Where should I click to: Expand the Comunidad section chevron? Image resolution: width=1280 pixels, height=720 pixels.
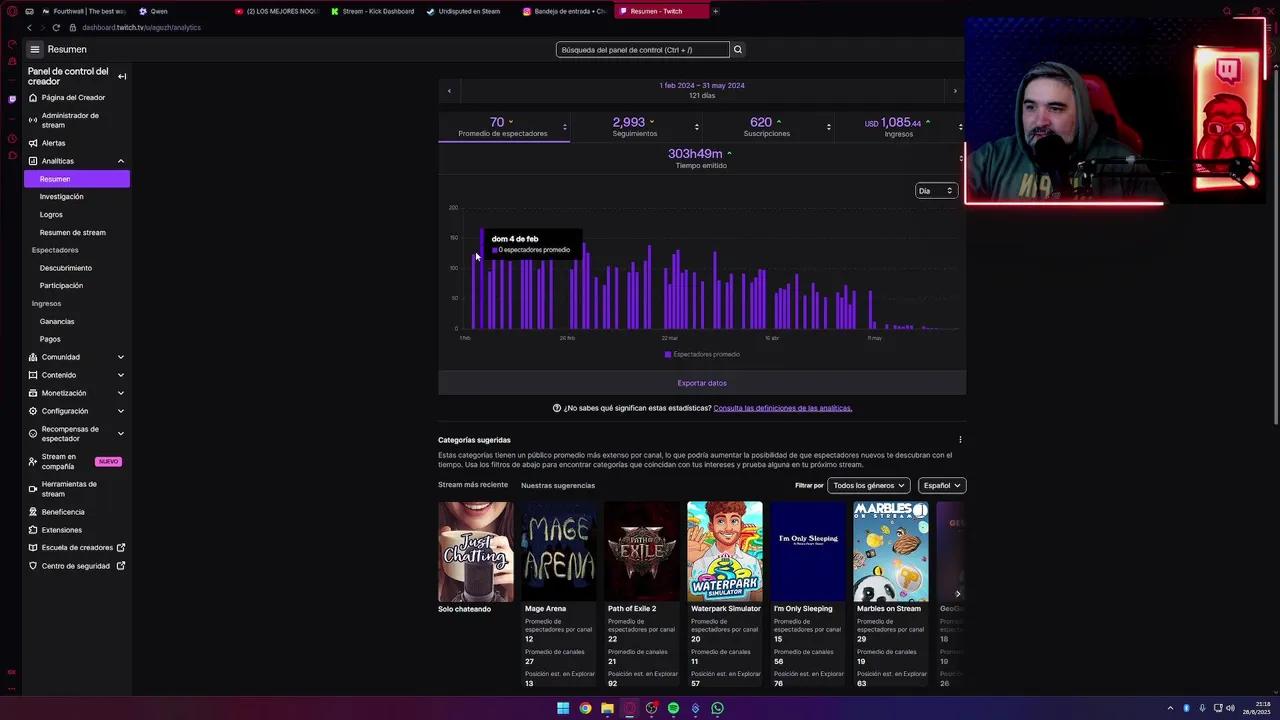point(121,357)
